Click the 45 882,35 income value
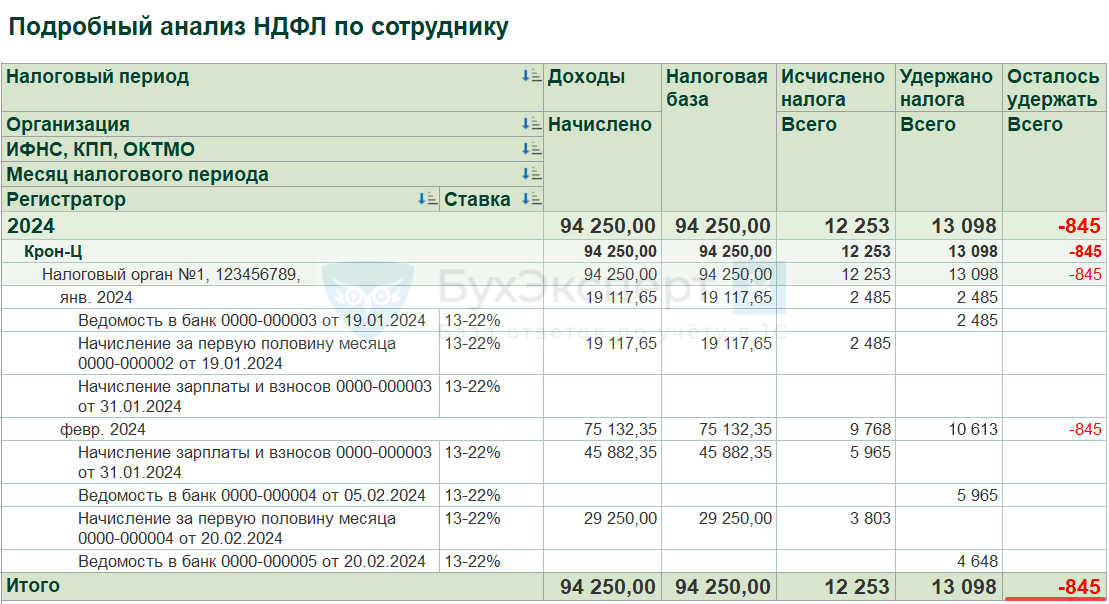The height and width of the screenshot is (604, 1109). [x=620, y=453]
